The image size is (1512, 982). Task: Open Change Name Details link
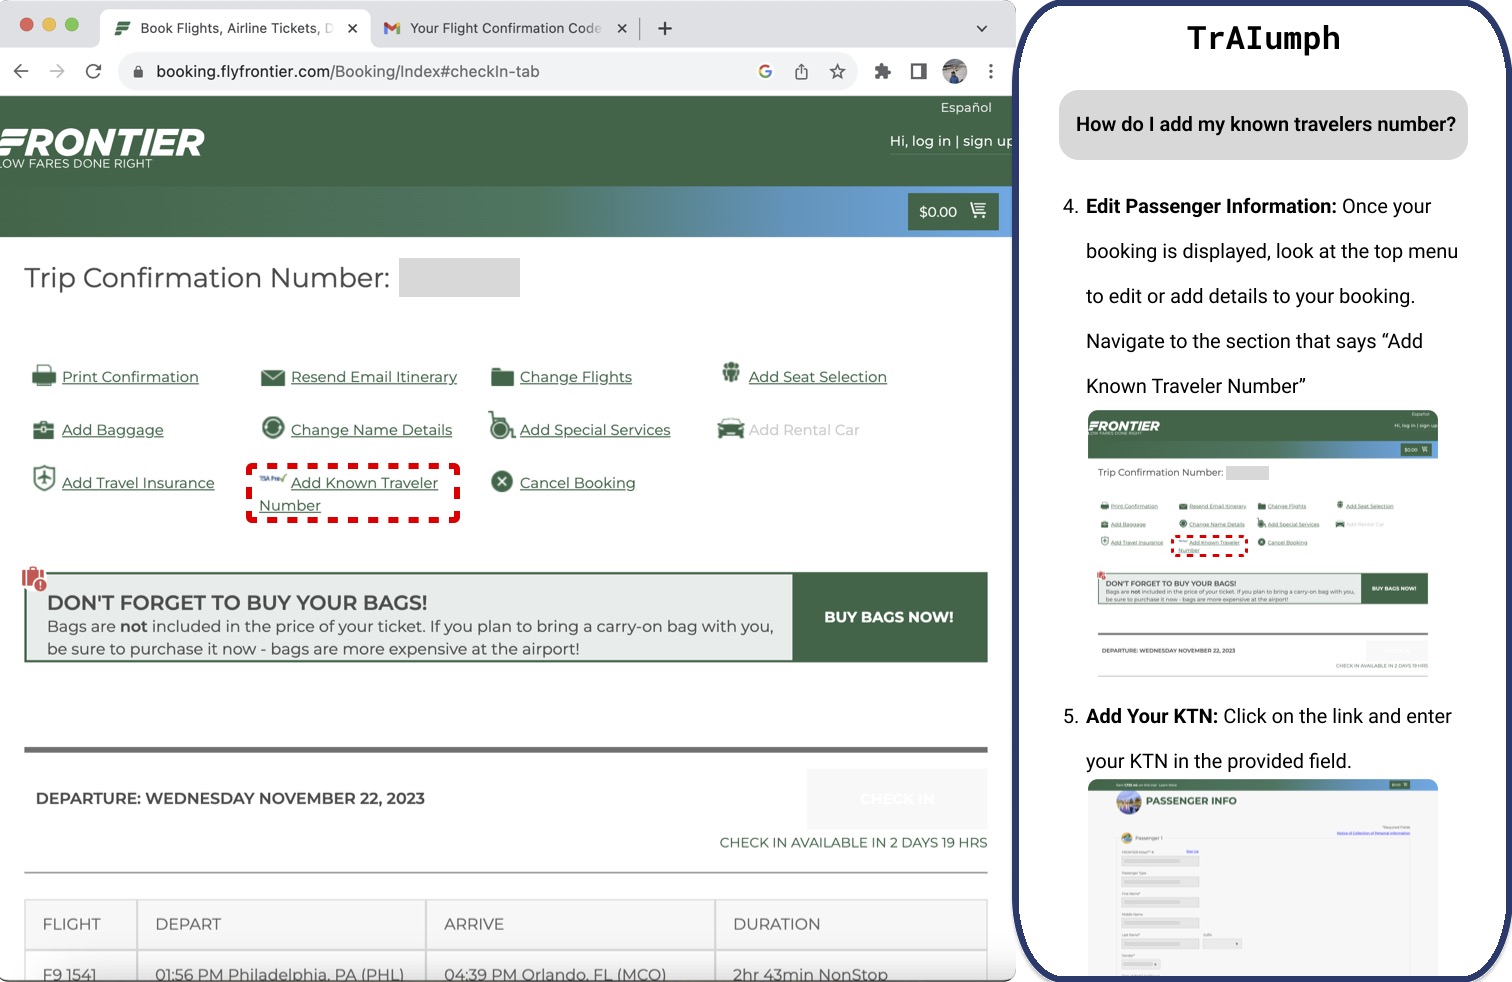click(371, 430)
